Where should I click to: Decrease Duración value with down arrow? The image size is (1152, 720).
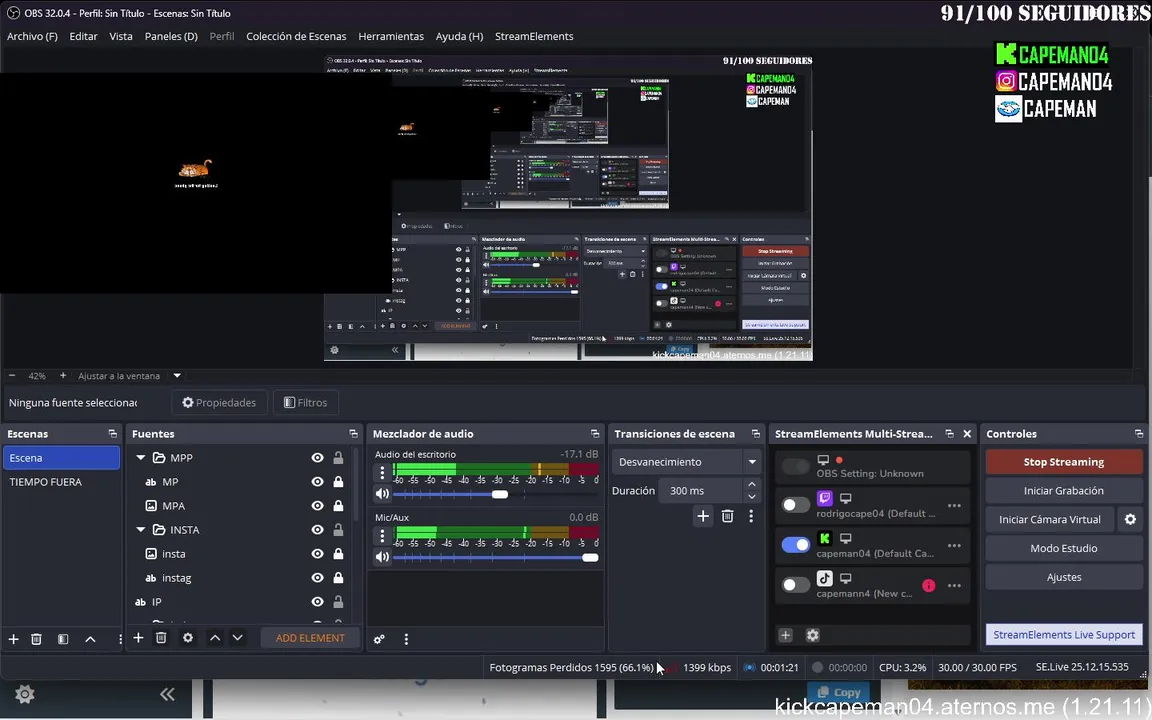coord(752,497)
